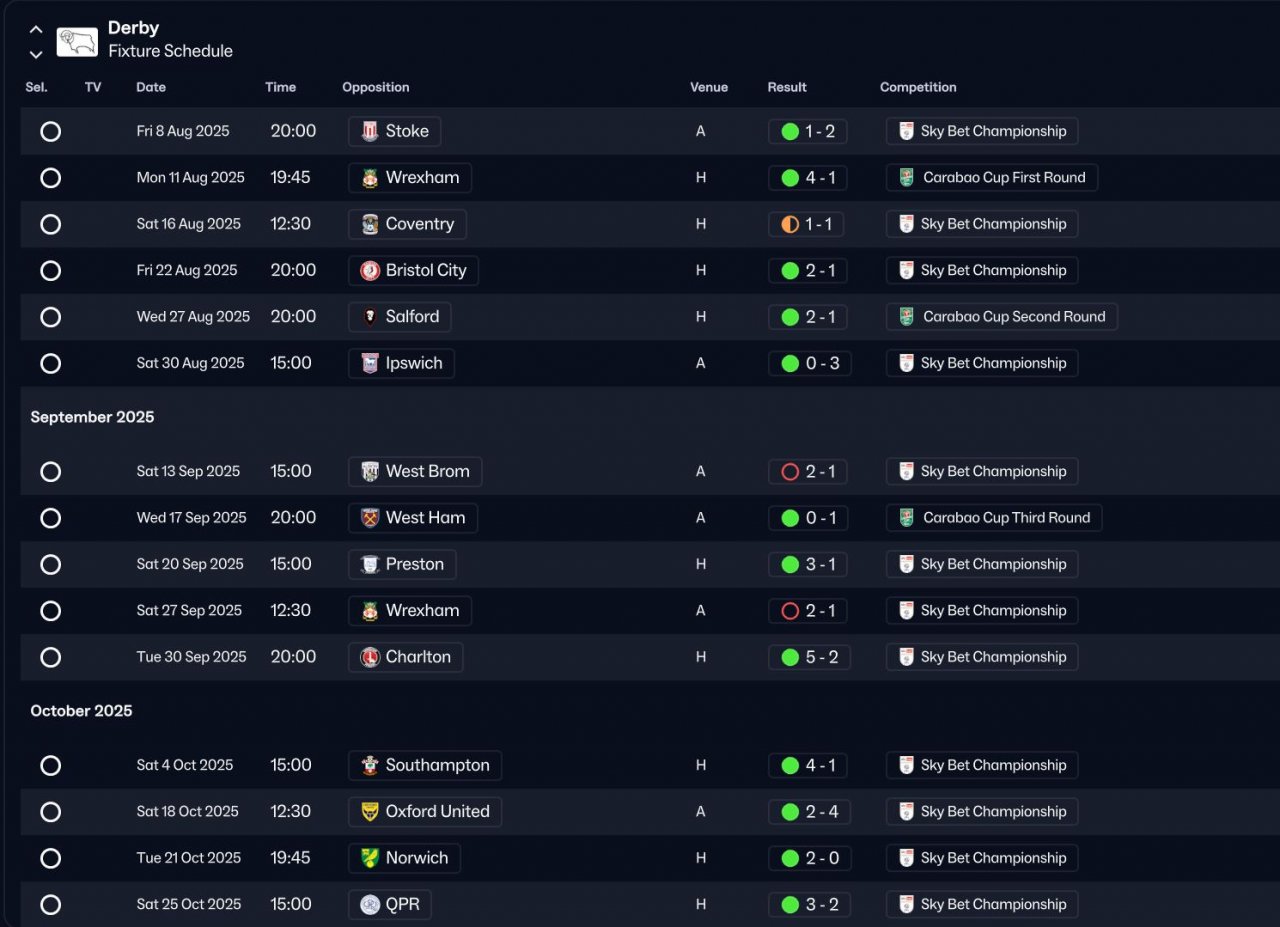The width and height of the screenshot is (1280, 927).
Task: Collapse the September 2025 section header
Action: (x=92, y=417)
